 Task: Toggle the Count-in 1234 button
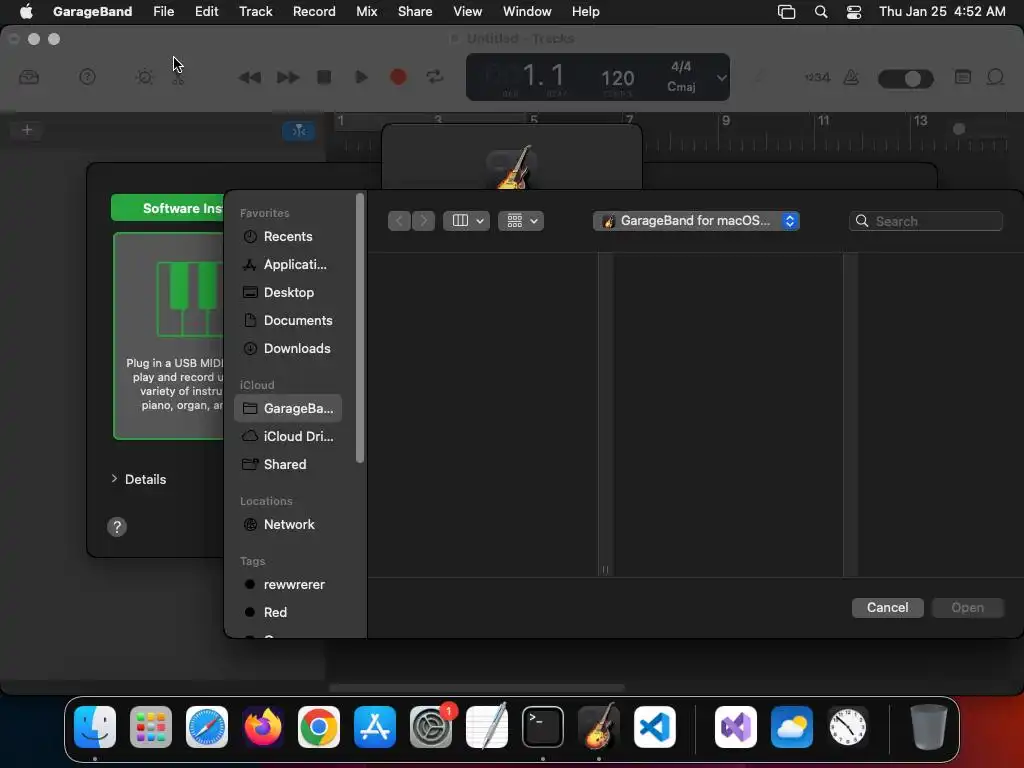[x=817, y=77]
